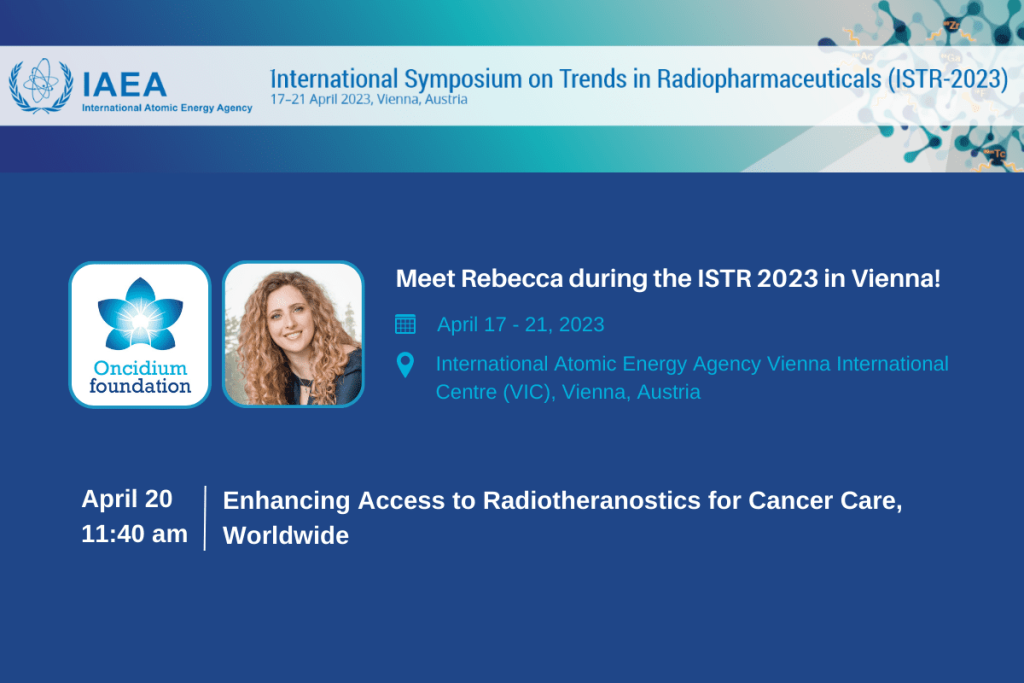Click the Meet Rebecca during the ISTR 2023 heading
Screen dimensions: 1024x683
(x=668, y=279)
